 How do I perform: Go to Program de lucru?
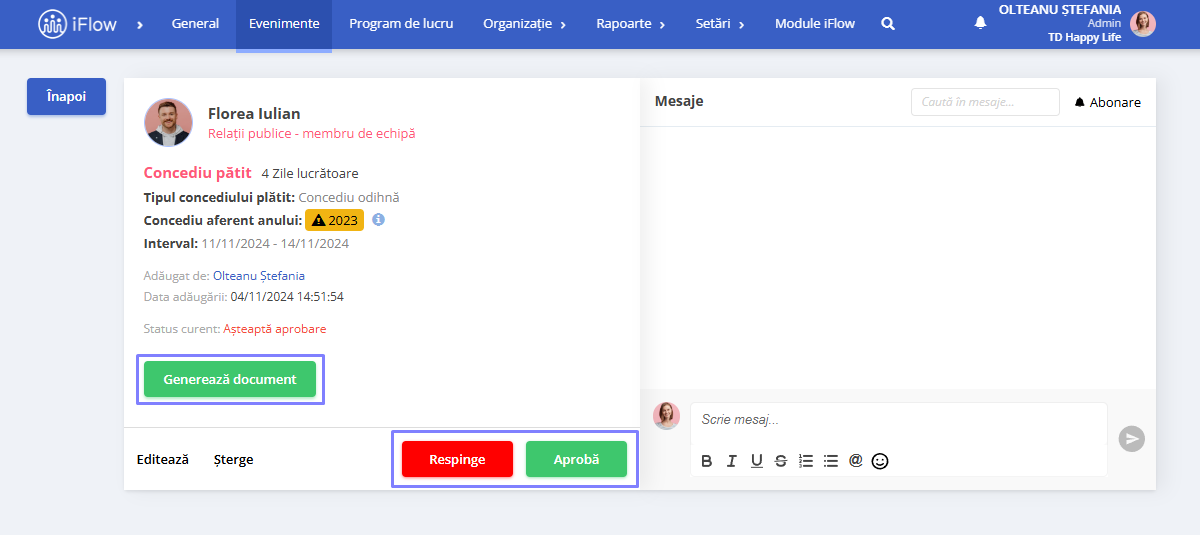click(401, 24)
